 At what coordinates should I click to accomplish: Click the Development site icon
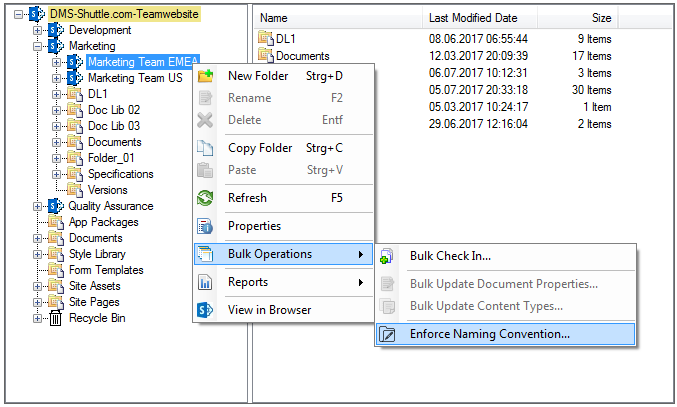coord(56,30)
